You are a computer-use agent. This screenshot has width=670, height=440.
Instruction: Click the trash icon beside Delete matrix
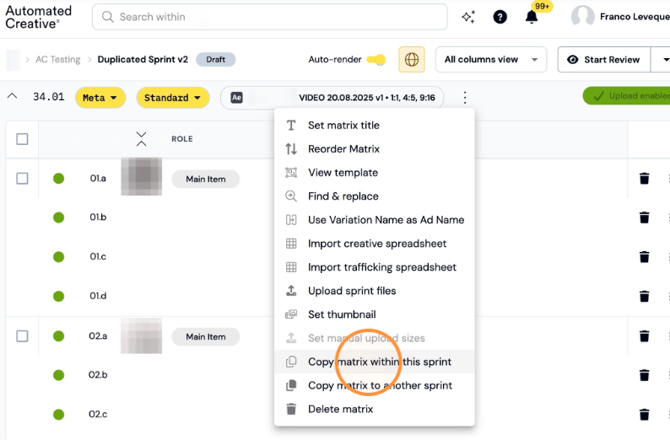click(291, 409)
